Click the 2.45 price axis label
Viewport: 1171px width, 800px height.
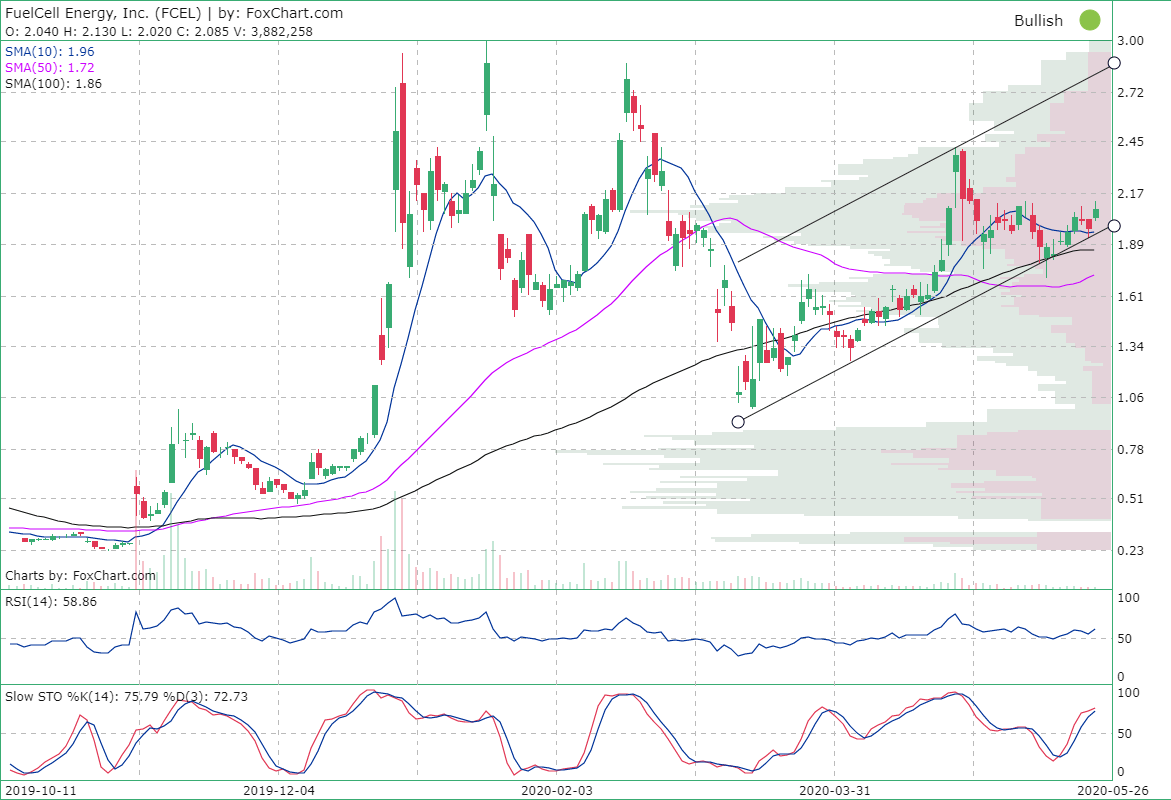coord(1130,142)
